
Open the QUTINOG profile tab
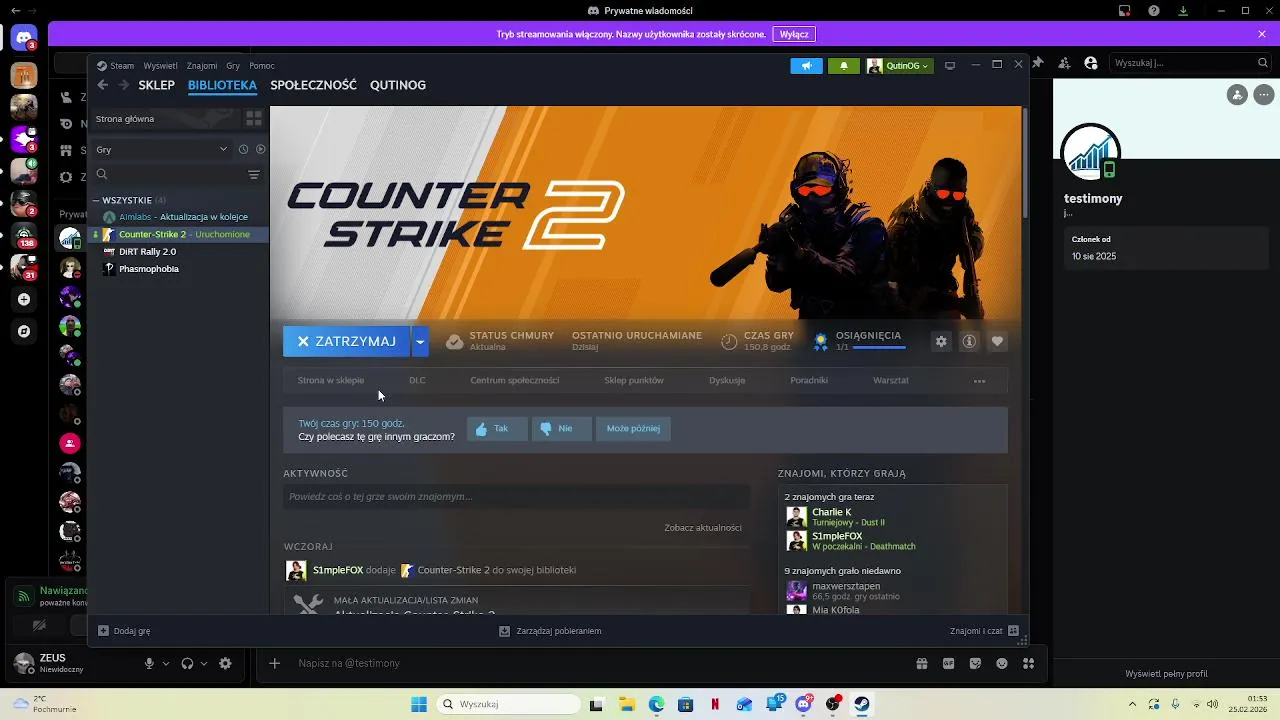(398, 85)
